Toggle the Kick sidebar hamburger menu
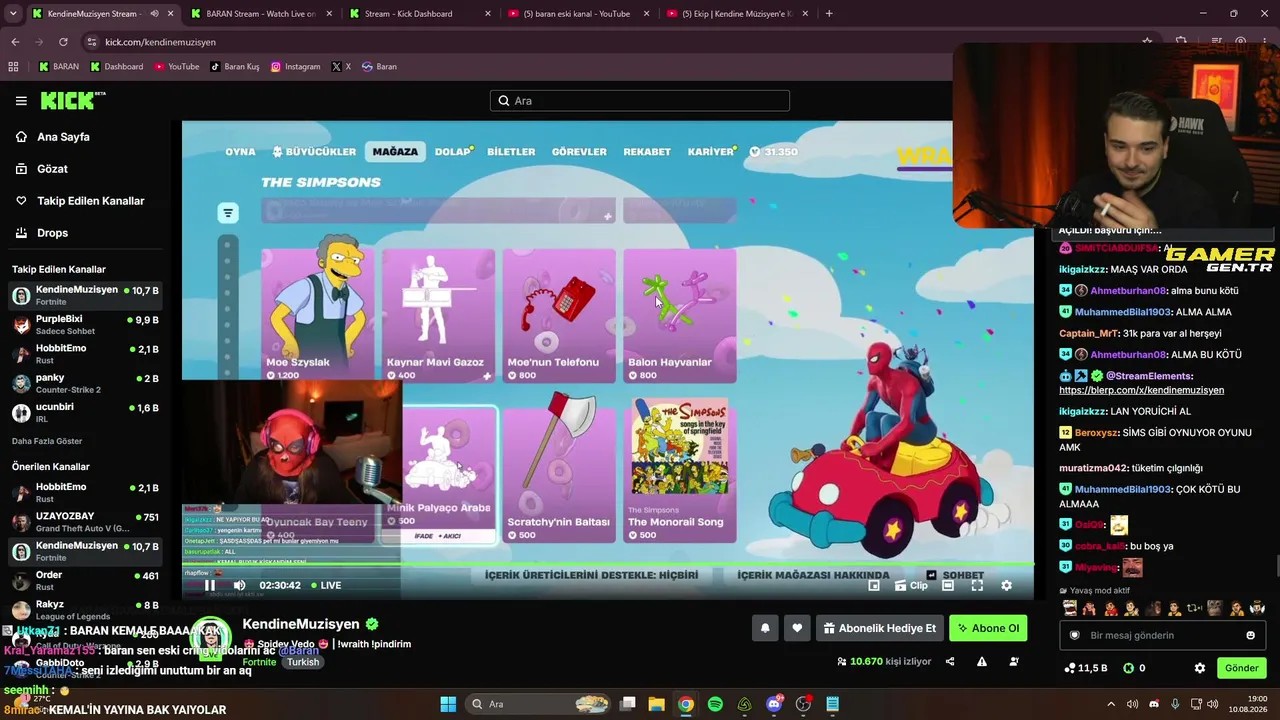 point(21,101)
